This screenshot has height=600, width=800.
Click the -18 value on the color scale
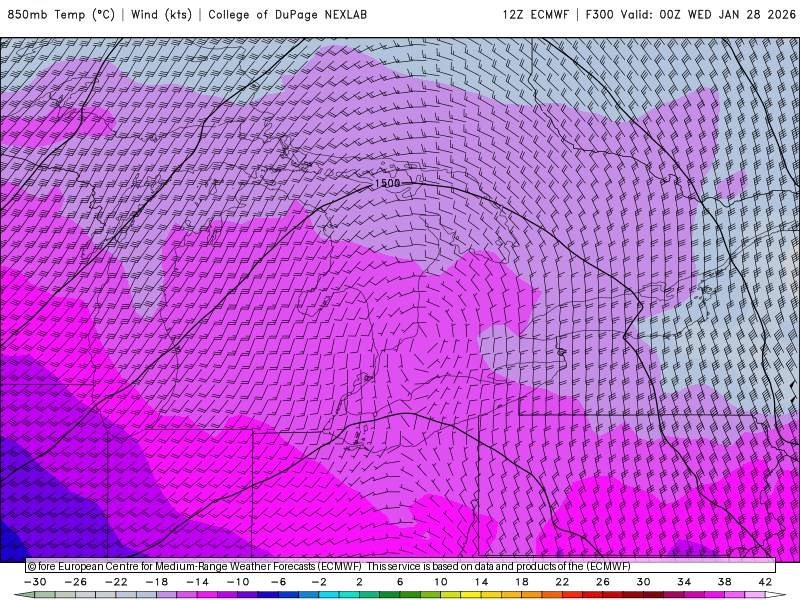(157, 582)
